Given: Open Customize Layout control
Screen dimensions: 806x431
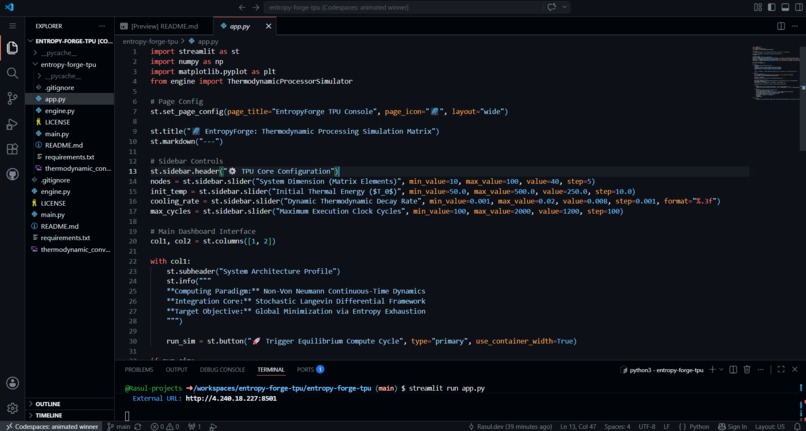Looking at the screenshot, I should tap(758, 7).
